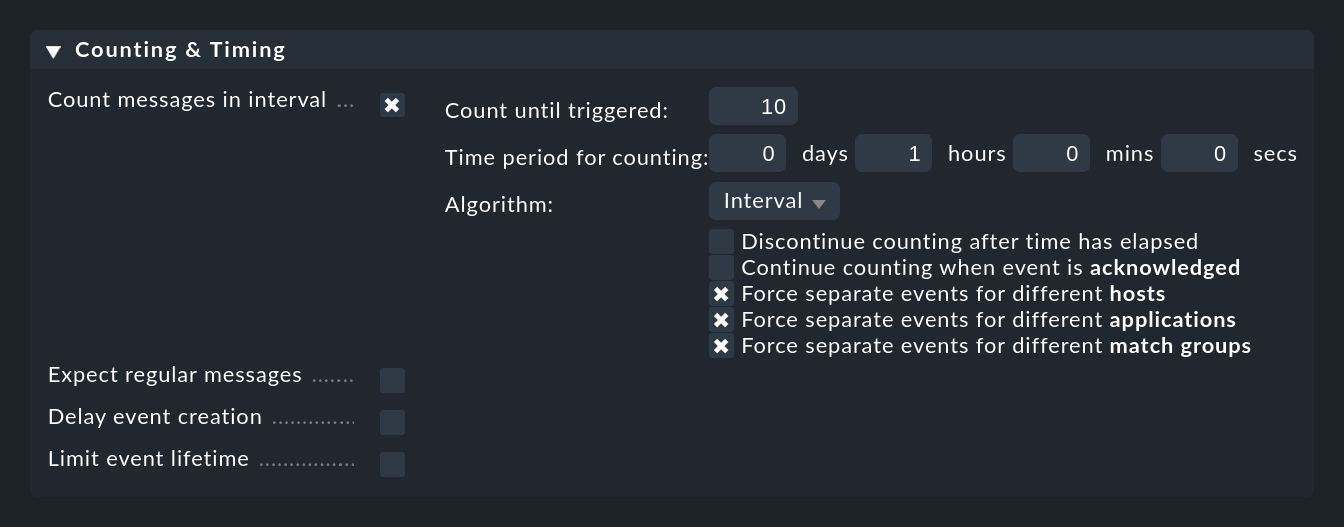Check Continue counting when event is acknowledged
This screenshot has width=1344, height=527.
[x=721, y=267]
